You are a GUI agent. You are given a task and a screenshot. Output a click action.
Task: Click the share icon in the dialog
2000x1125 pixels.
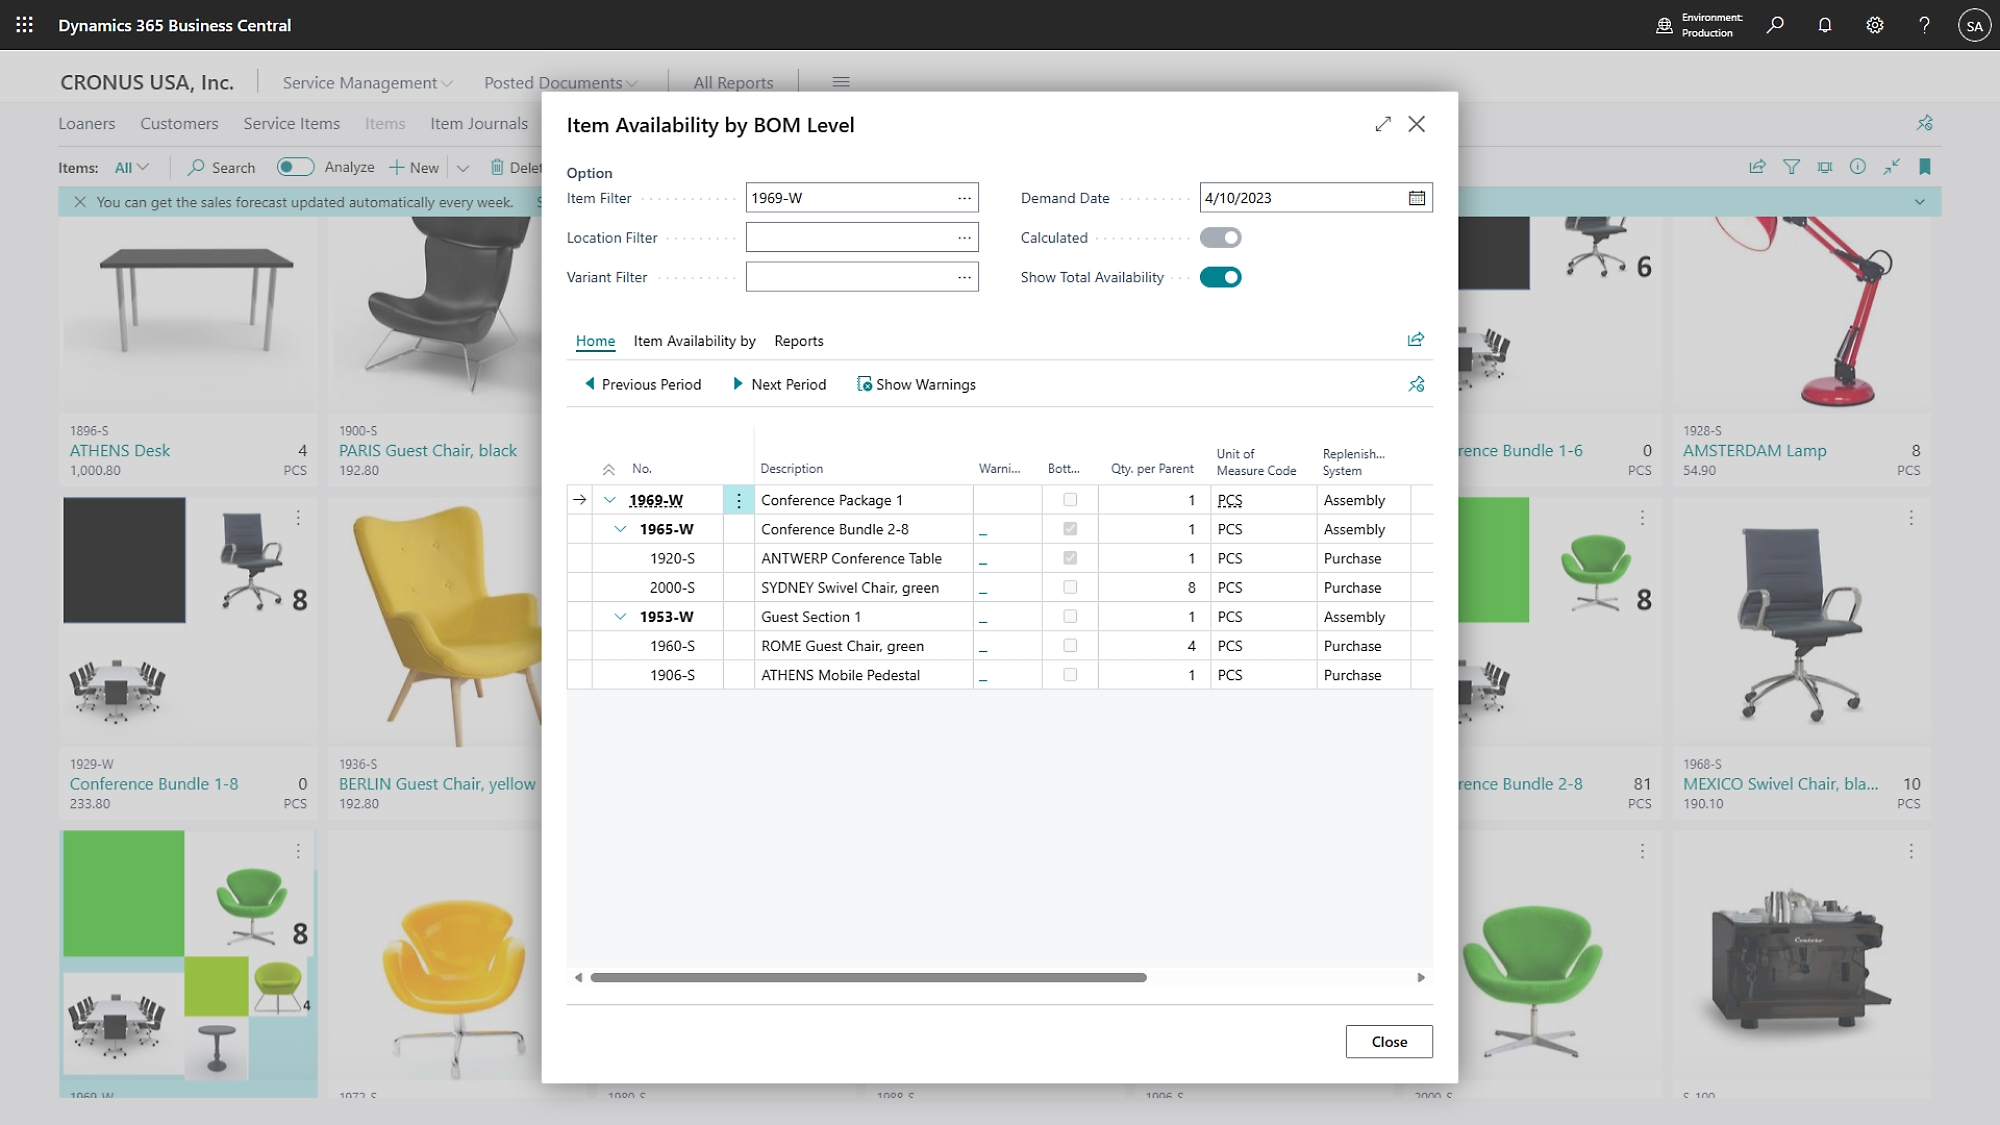pyautogui.click(x=1416, y=340)
